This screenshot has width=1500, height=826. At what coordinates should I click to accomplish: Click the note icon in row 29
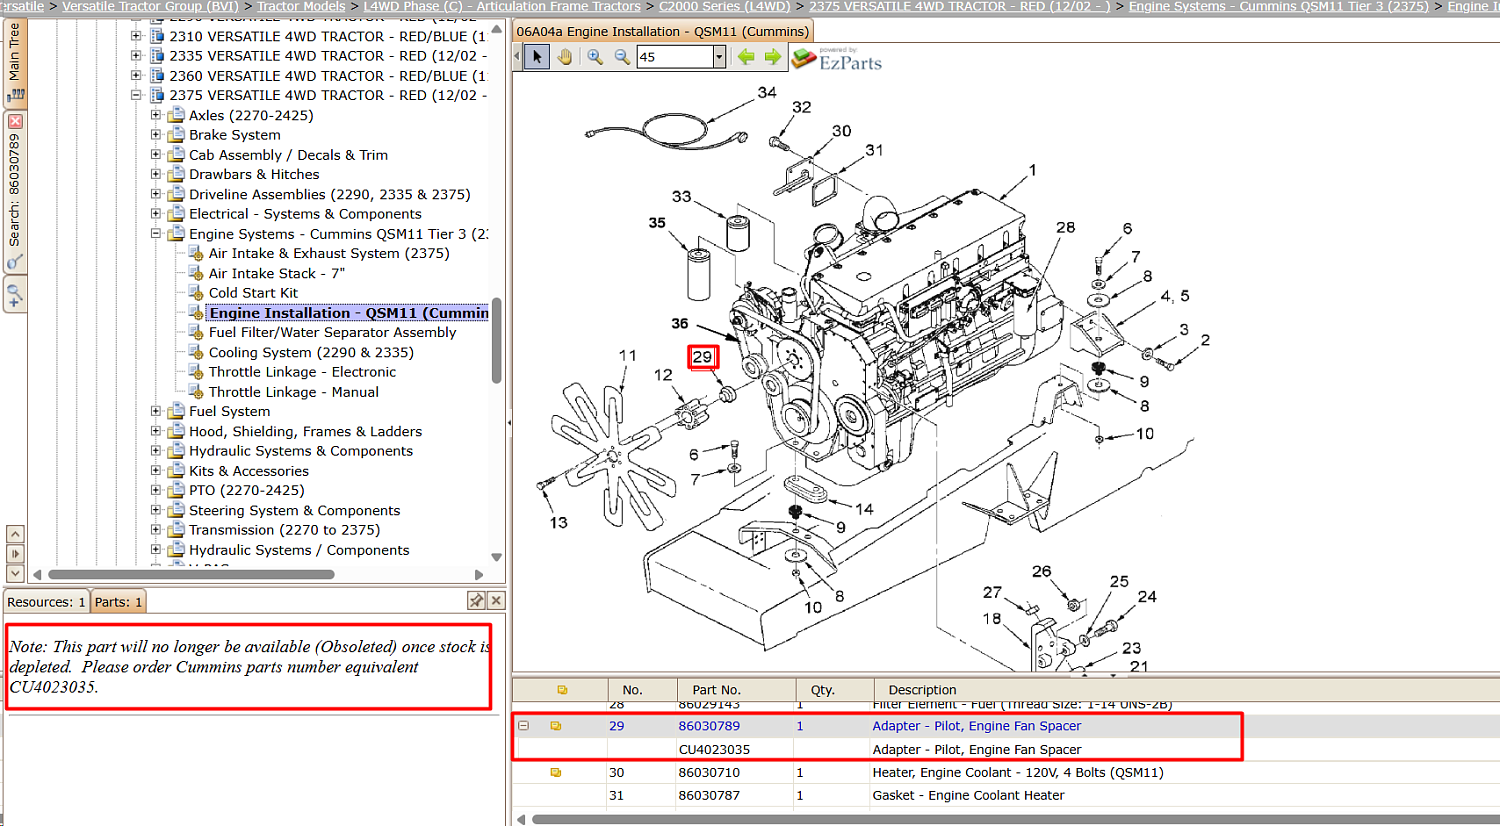556,726
